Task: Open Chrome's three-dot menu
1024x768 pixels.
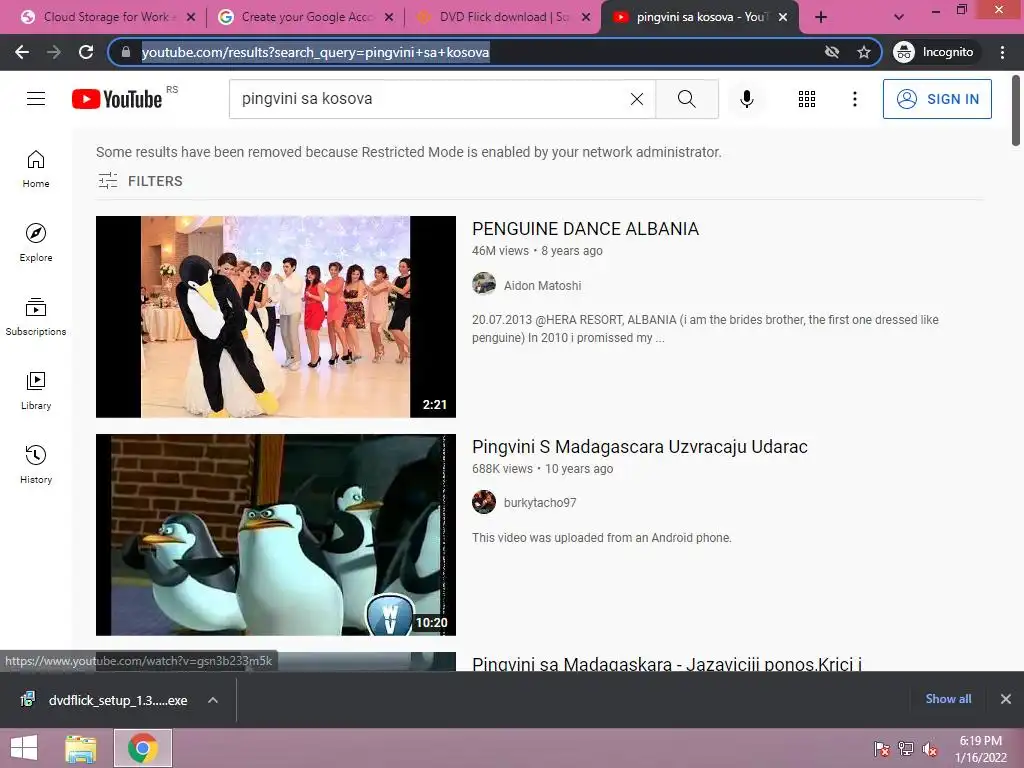Action: [x=1002, y=52]
